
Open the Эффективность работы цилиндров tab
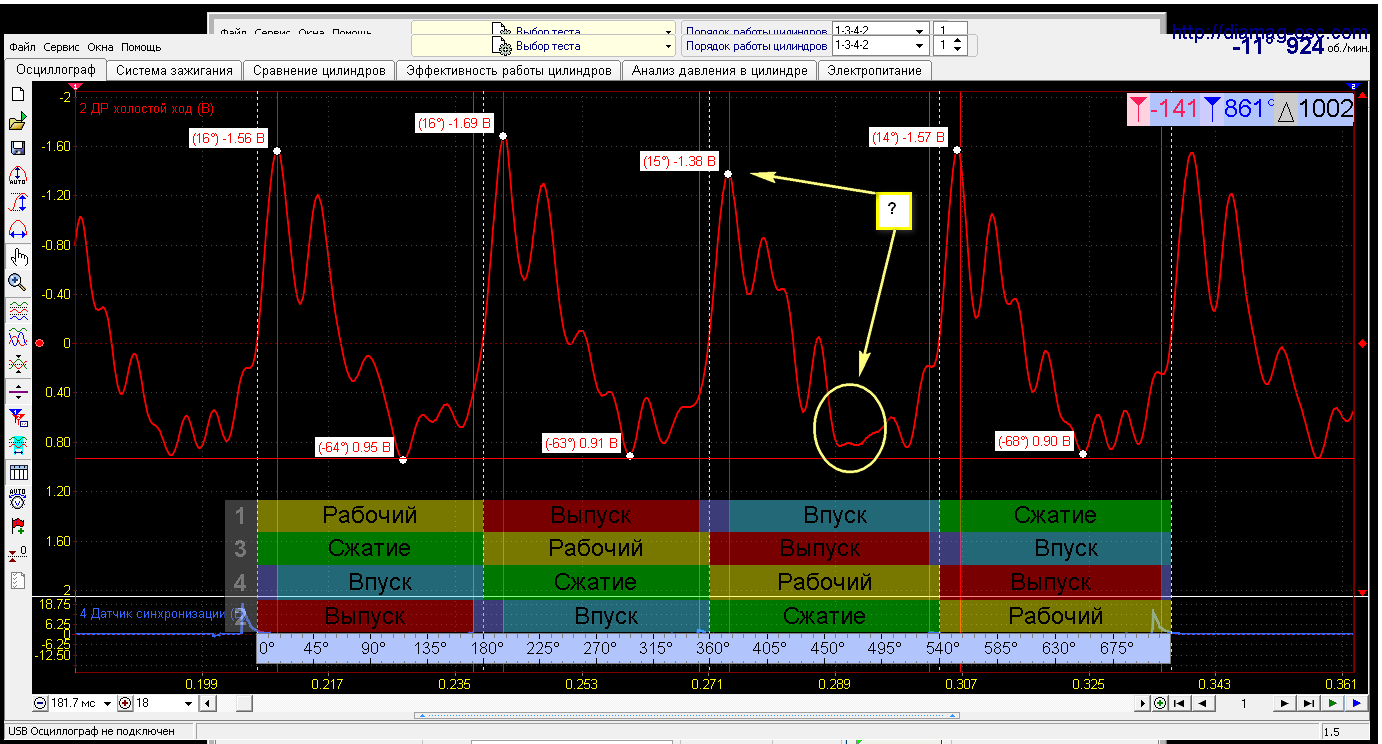(508, 70)
